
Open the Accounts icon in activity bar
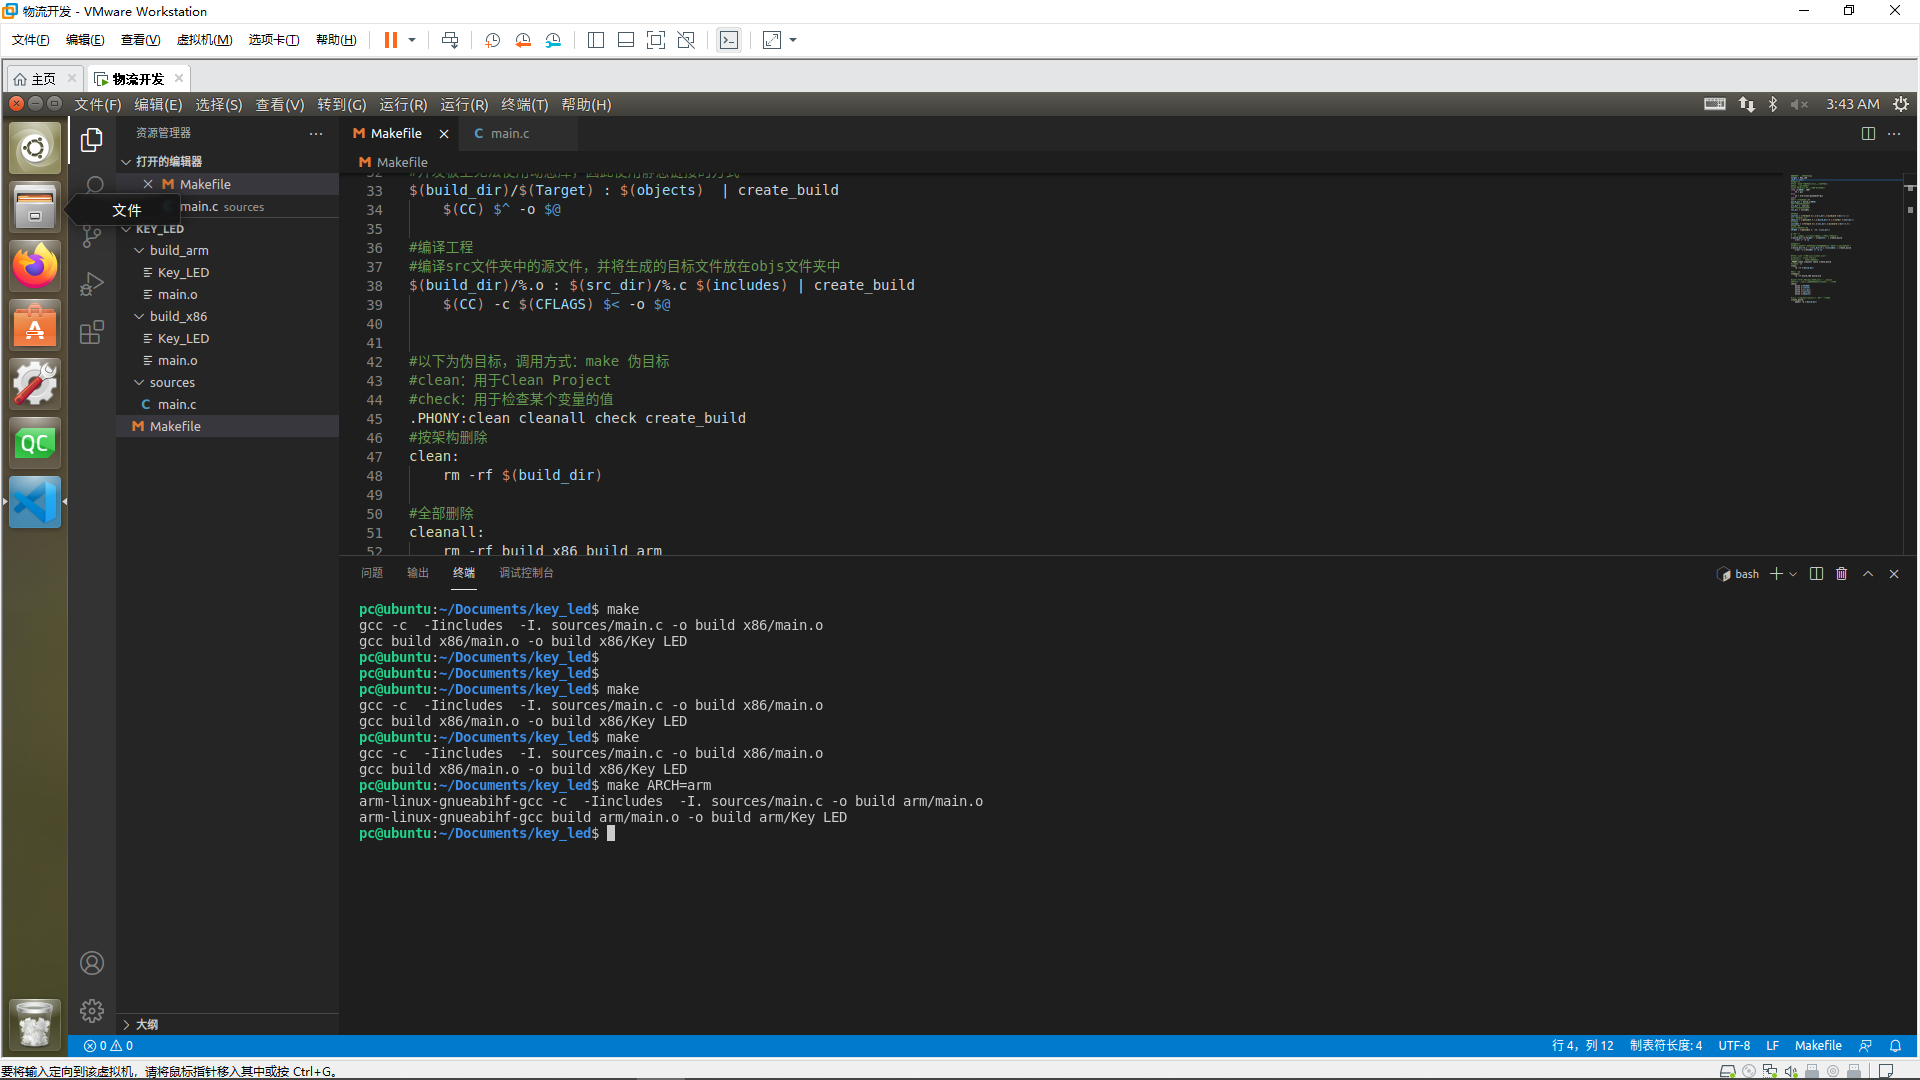[92, 963]
